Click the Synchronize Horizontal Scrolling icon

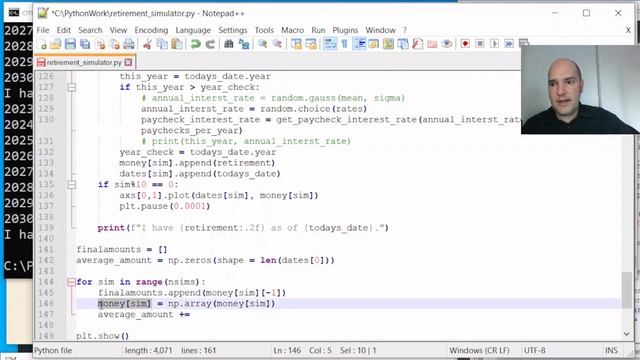[311, 44]
